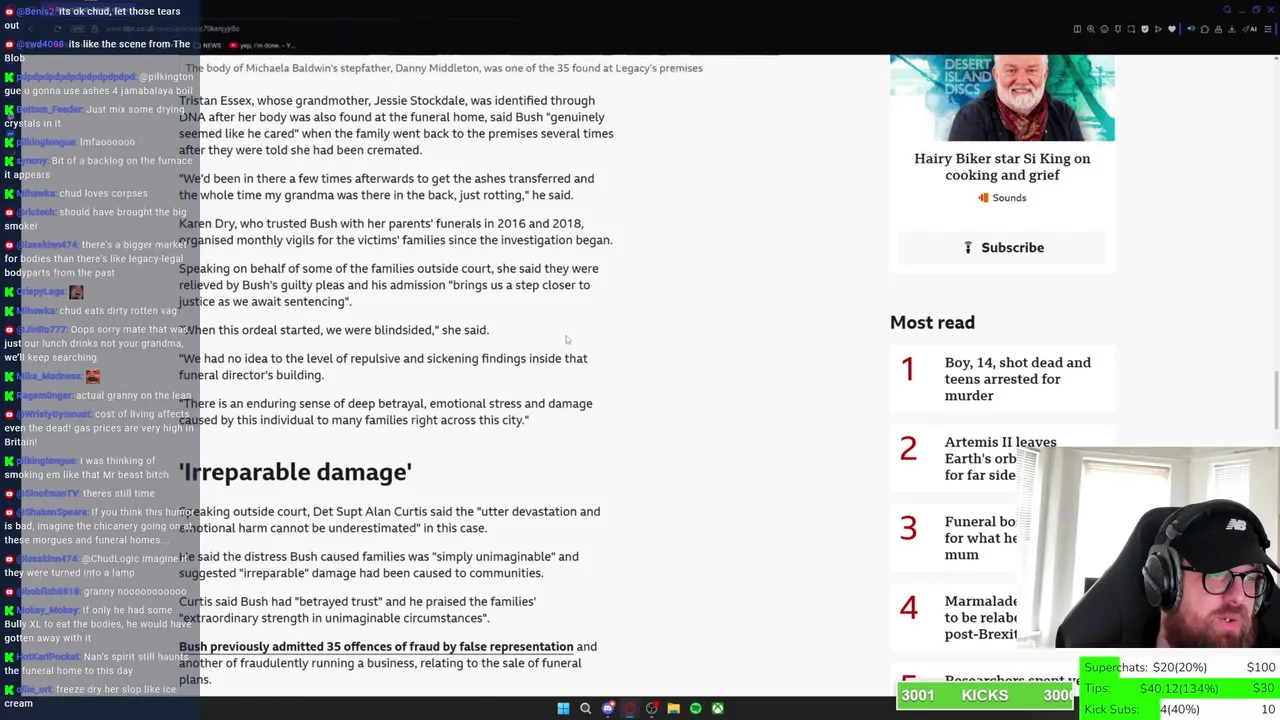Open the Windows Start menu
Screen dimensions: 1280x720
pos(563,708)
